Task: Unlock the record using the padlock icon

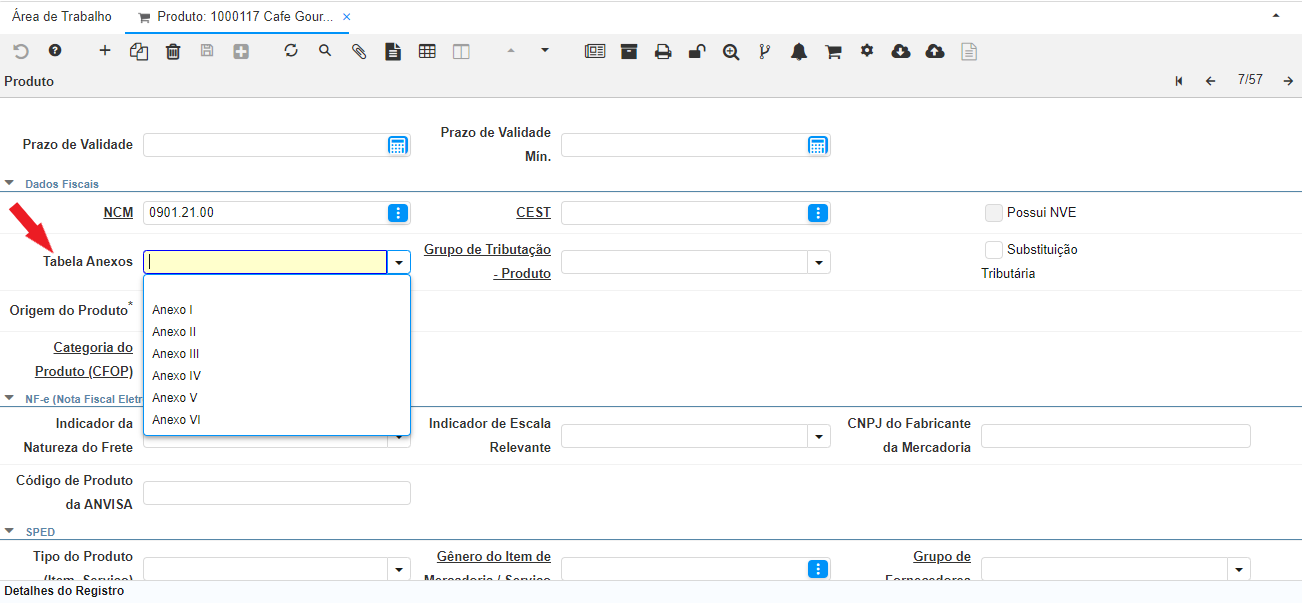Action: point(697,50)
